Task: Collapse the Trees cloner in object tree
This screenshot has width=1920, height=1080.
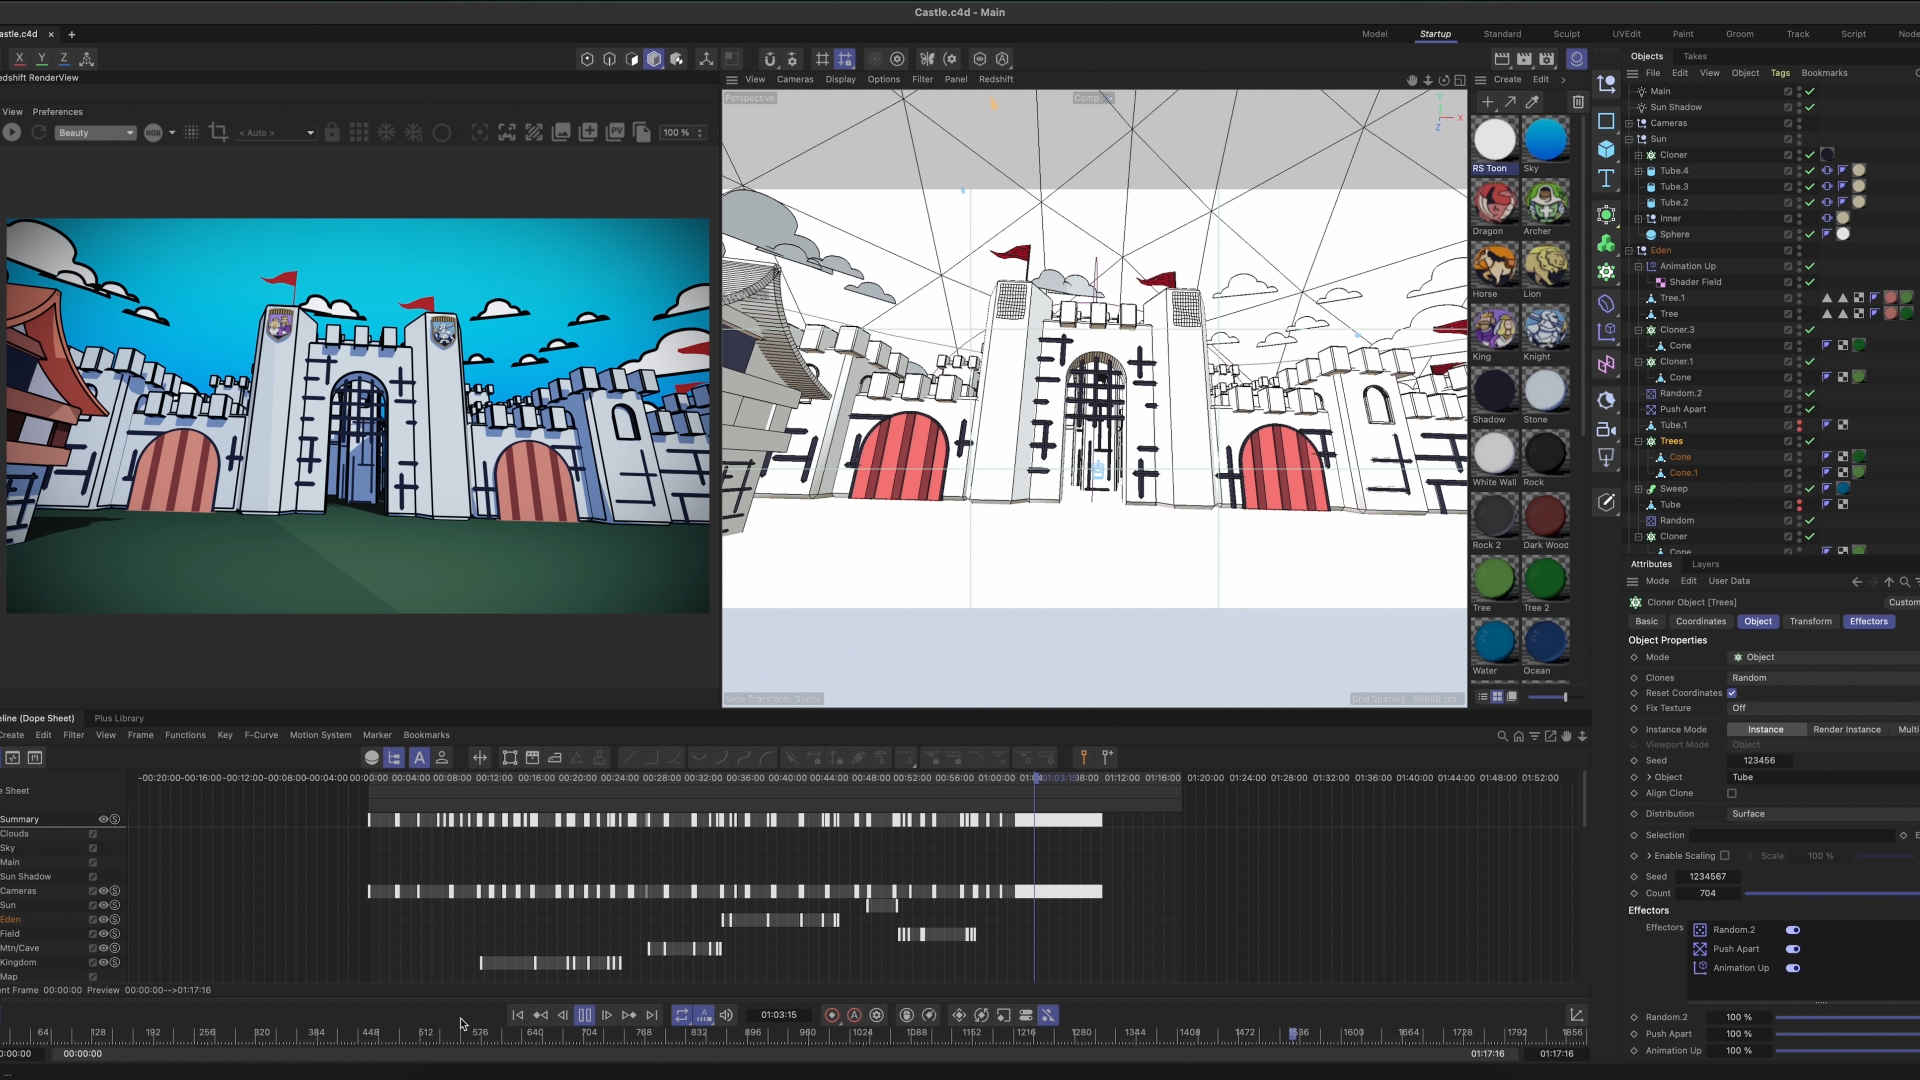Action: click(1638, 441)
